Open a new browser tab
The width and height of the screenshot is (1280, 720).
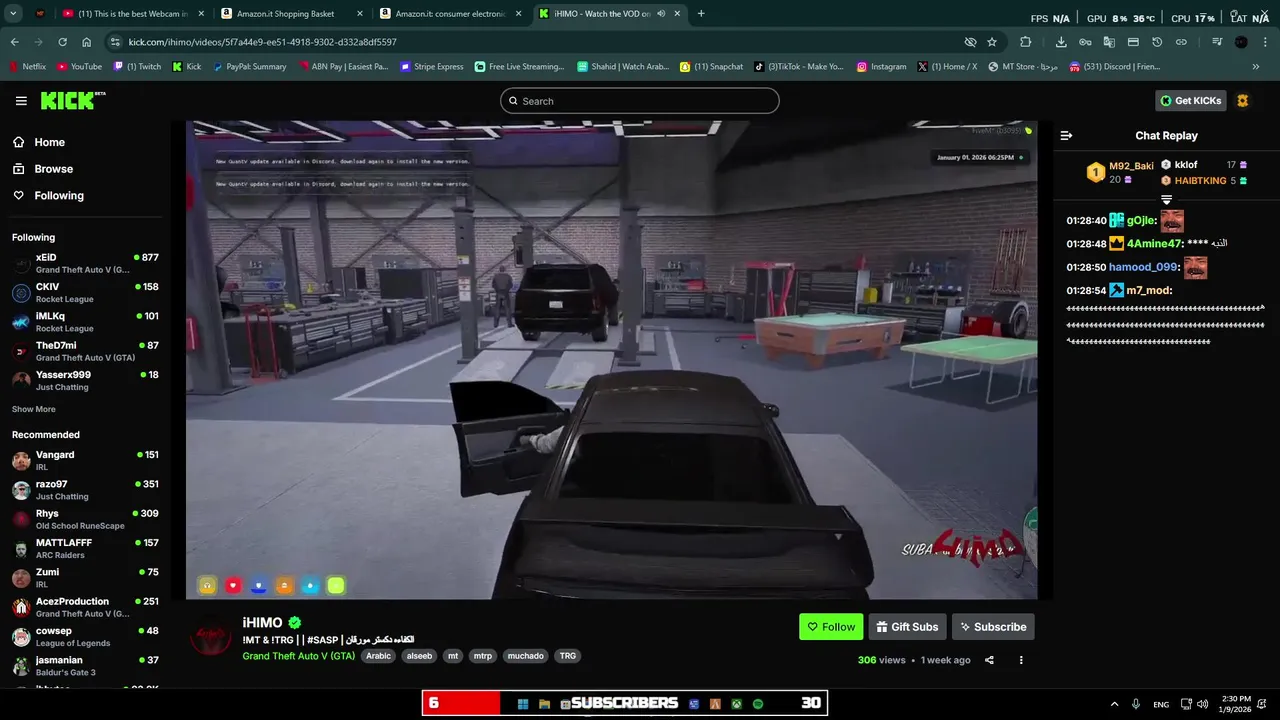click(700, 14)
